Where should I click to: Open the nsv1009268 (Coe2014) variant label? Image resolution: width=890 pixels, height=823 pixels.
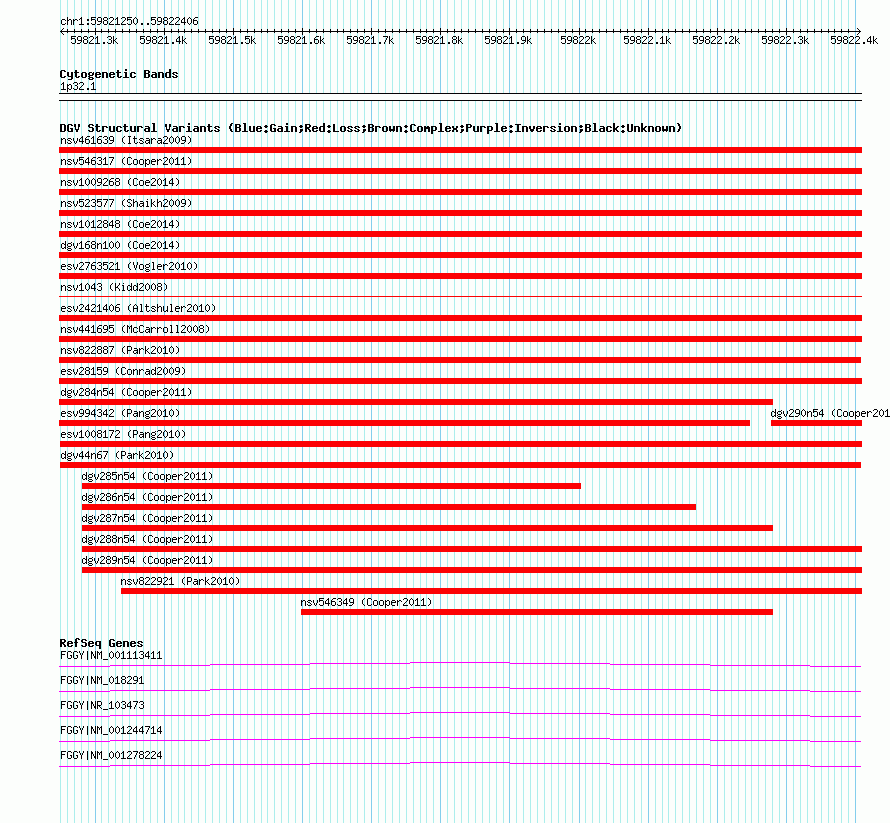tap(120, 182)
